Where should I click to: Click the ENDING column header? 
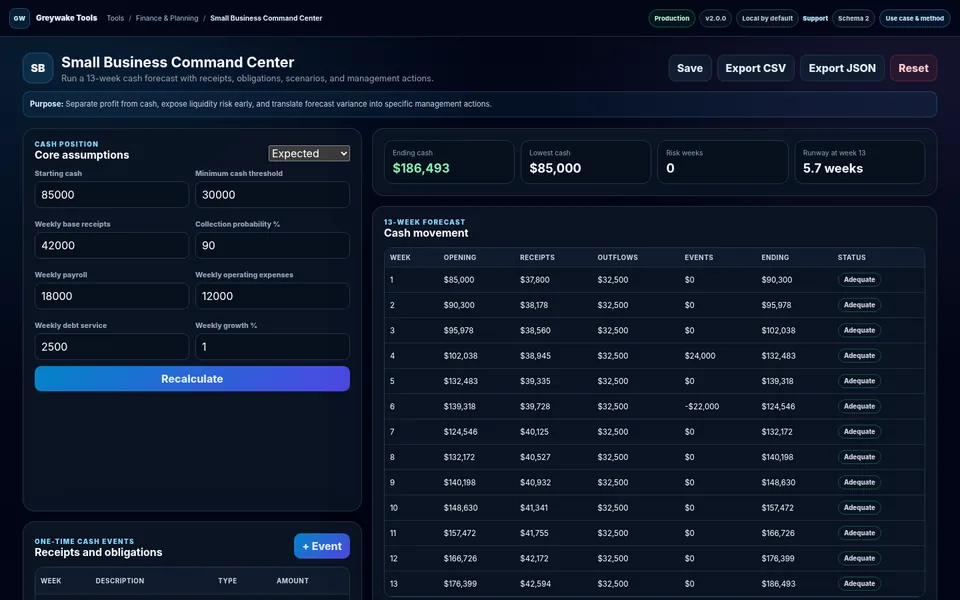click(x=775, y=258)
